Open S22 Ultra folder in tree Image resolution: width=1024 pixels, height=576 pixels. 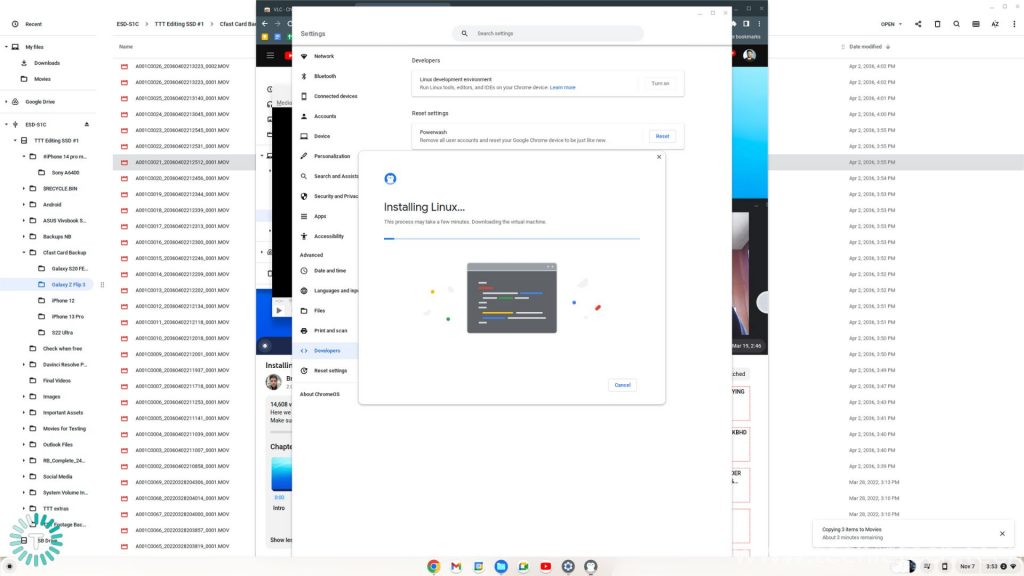click(x=62, y=332)
